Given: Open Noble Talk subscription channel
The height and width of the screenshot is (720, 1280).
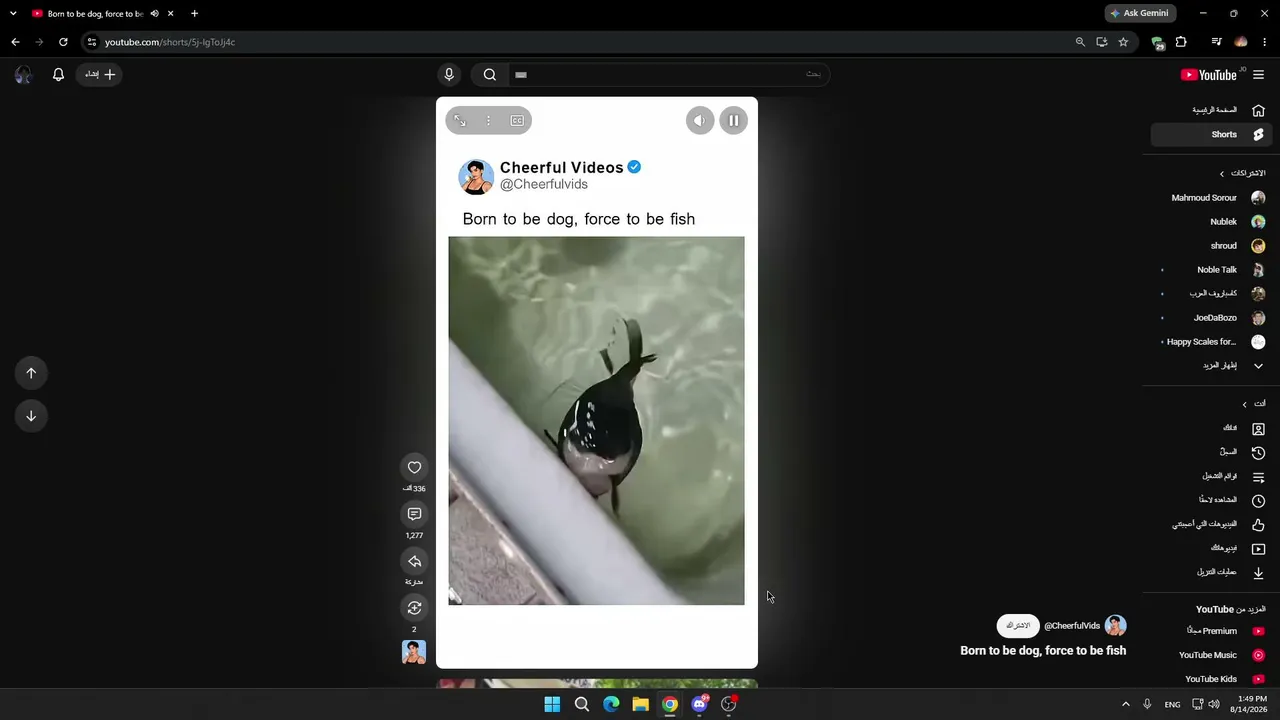Looking at the screenshot, I should click(x=1211, y=270).
